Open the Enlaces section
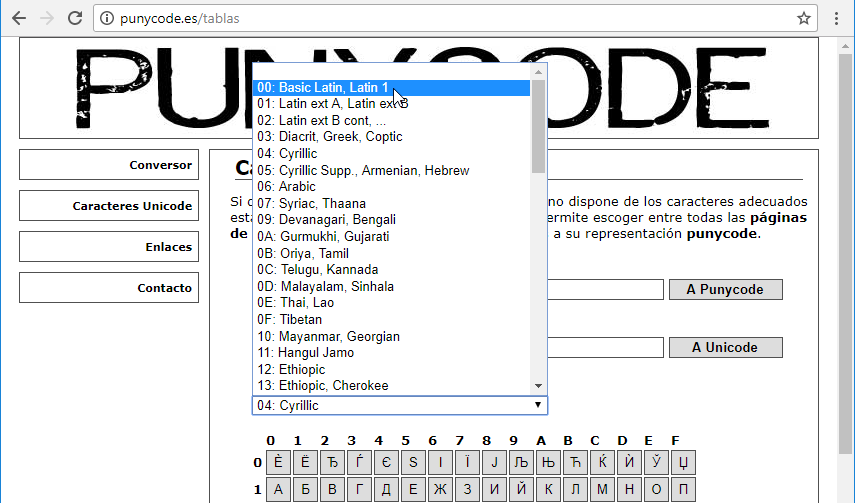Image resolution: width=855 pixels, height=503 pixels. point(110,247)
